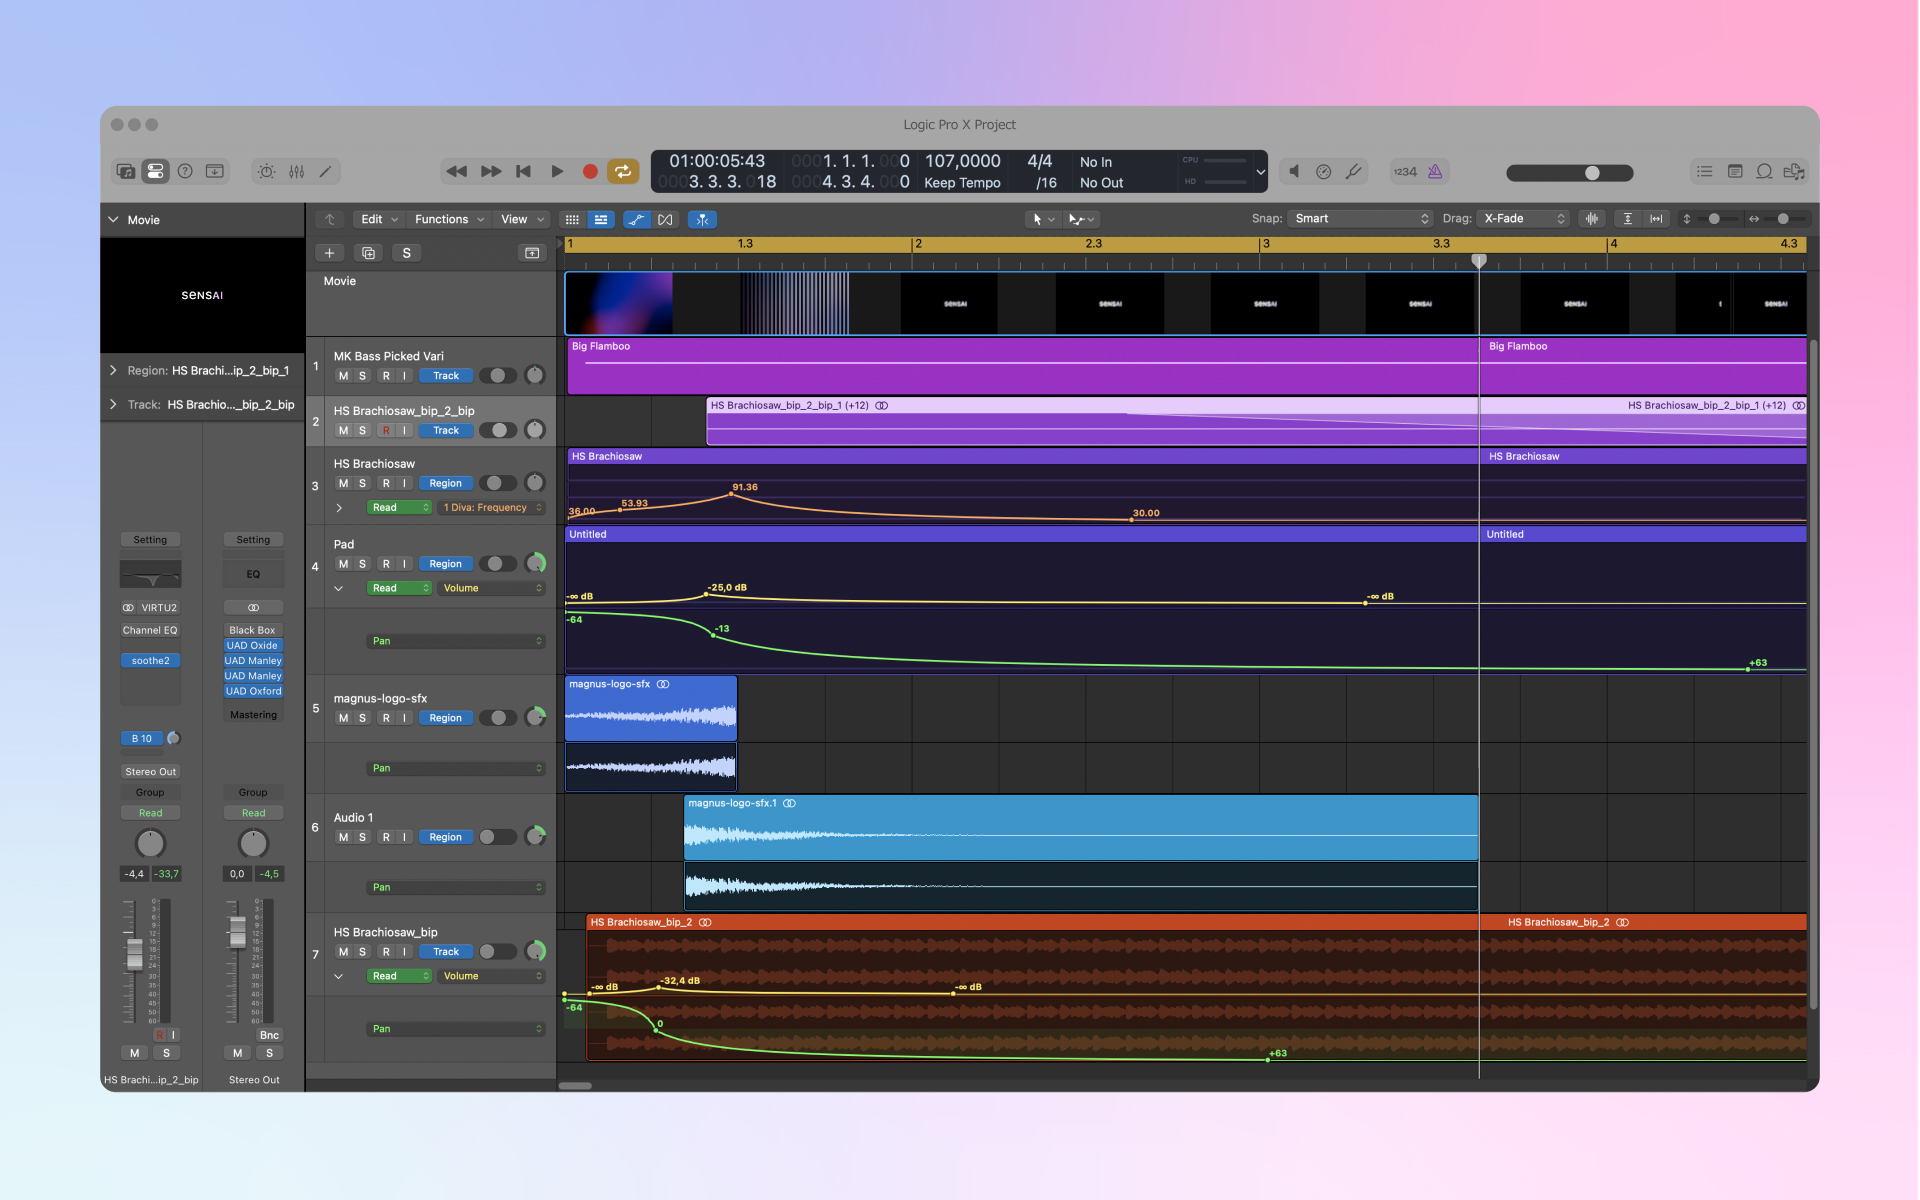Toggle Smart Controls dial icon

(x=267, y=172)
